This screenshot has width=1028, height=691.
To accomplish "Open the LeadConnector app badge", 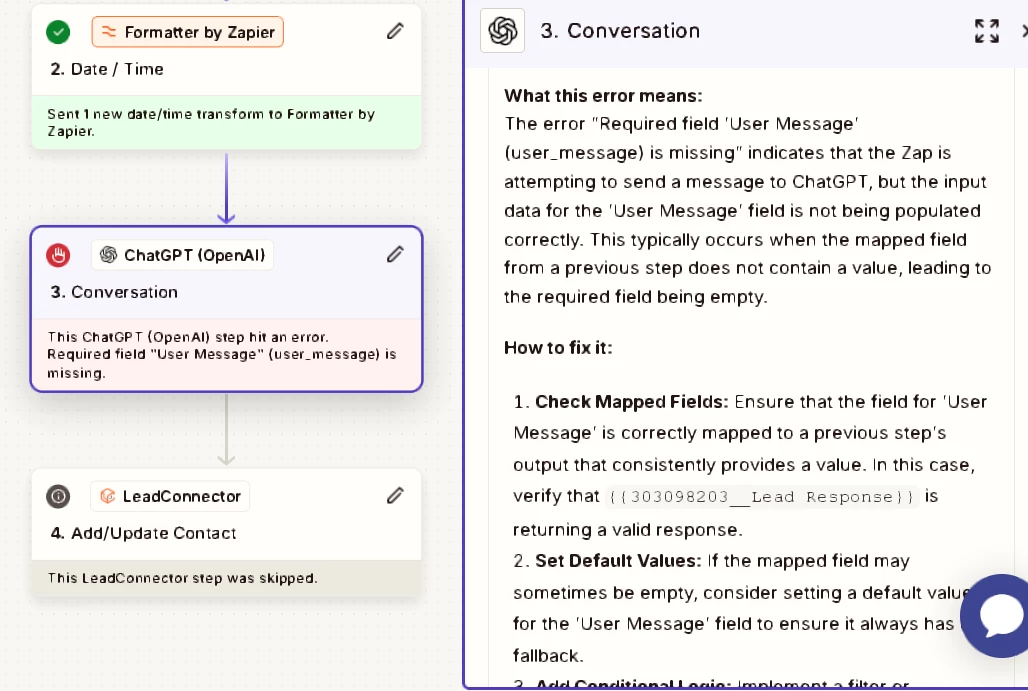I will (x=170, y=496).
